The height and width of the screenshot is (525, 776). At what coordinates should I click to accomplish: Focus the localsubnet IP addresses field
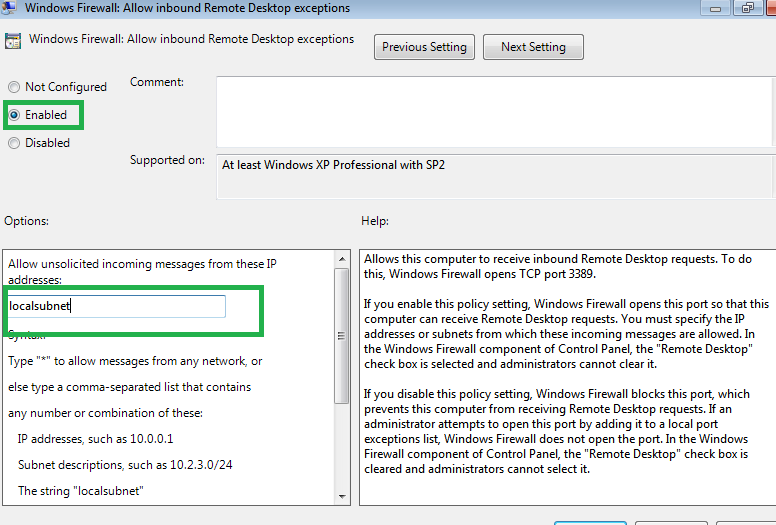coord(116,306)
